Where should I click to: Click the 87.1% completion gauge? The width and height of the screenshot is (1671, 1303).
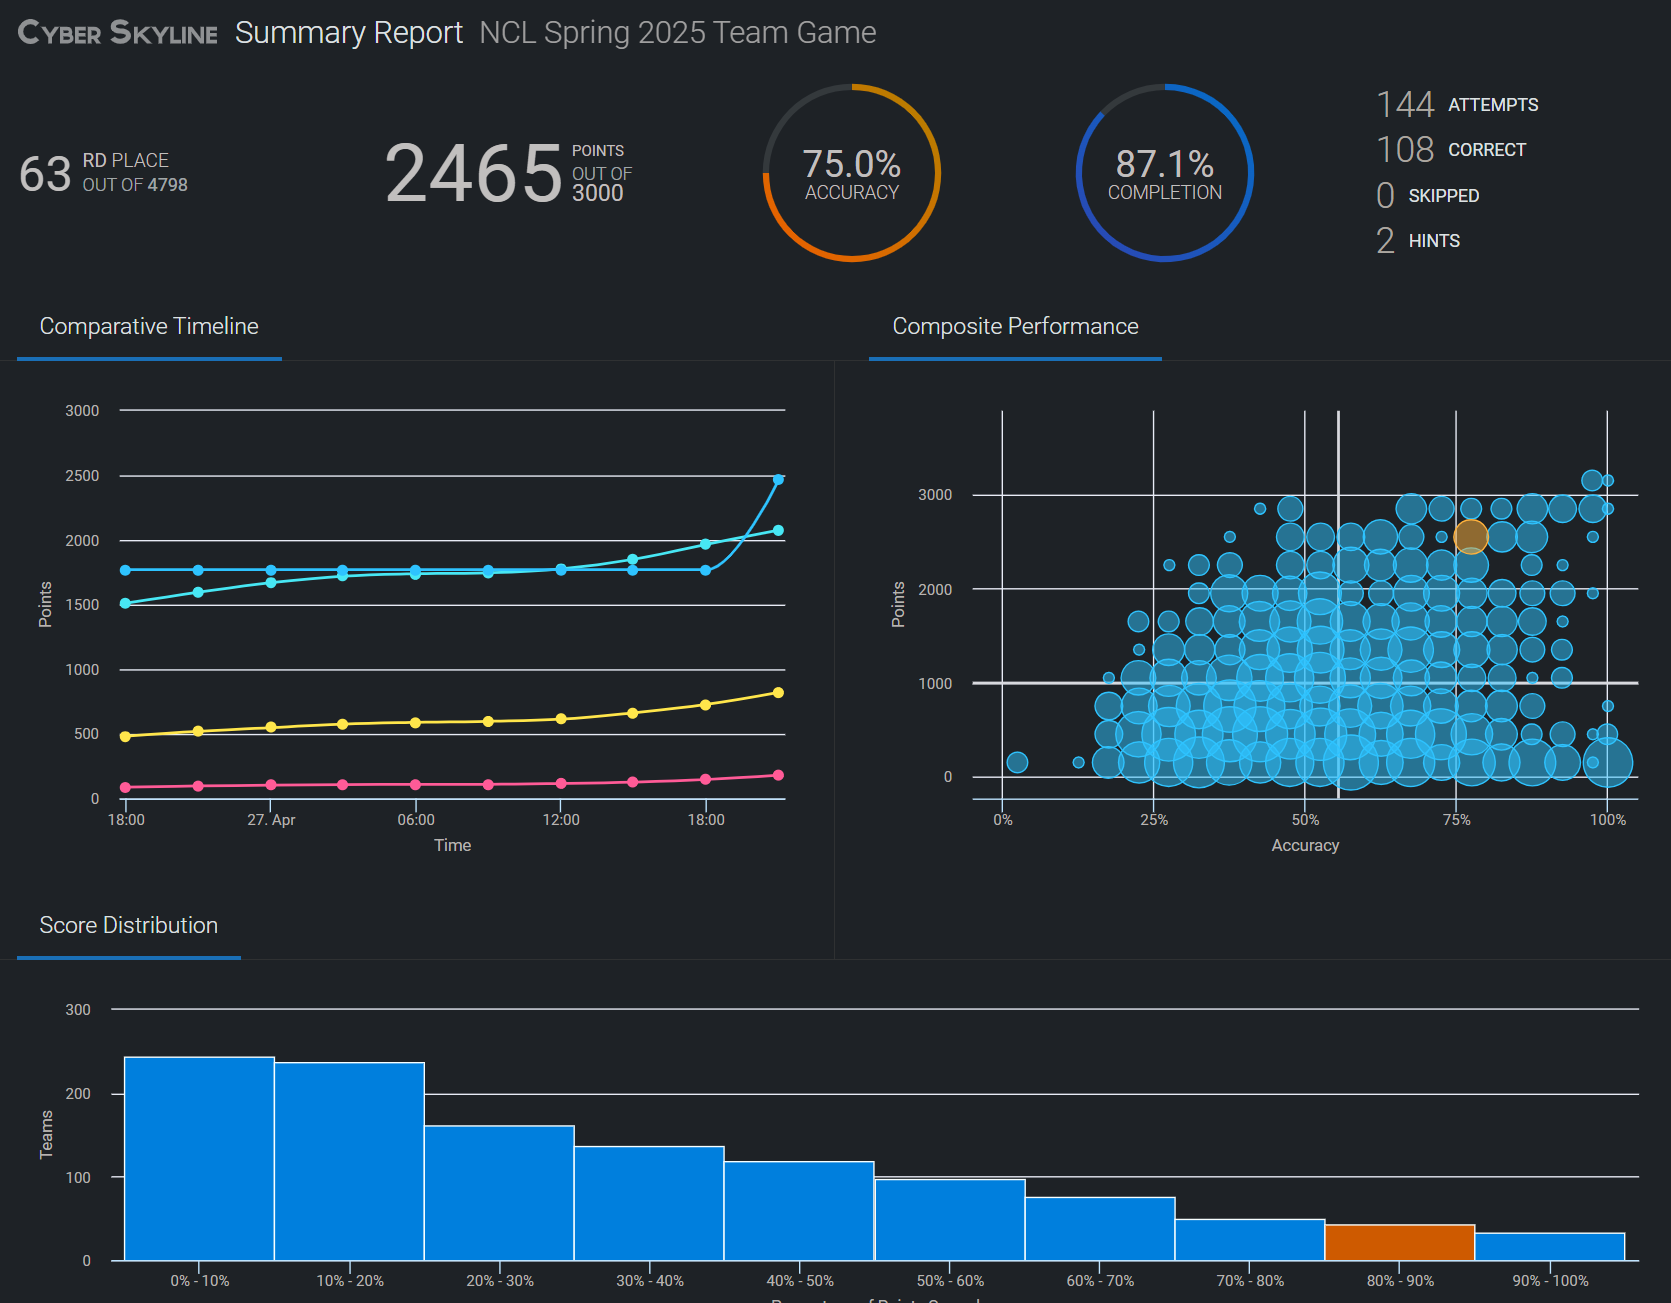coord(1165,173)
